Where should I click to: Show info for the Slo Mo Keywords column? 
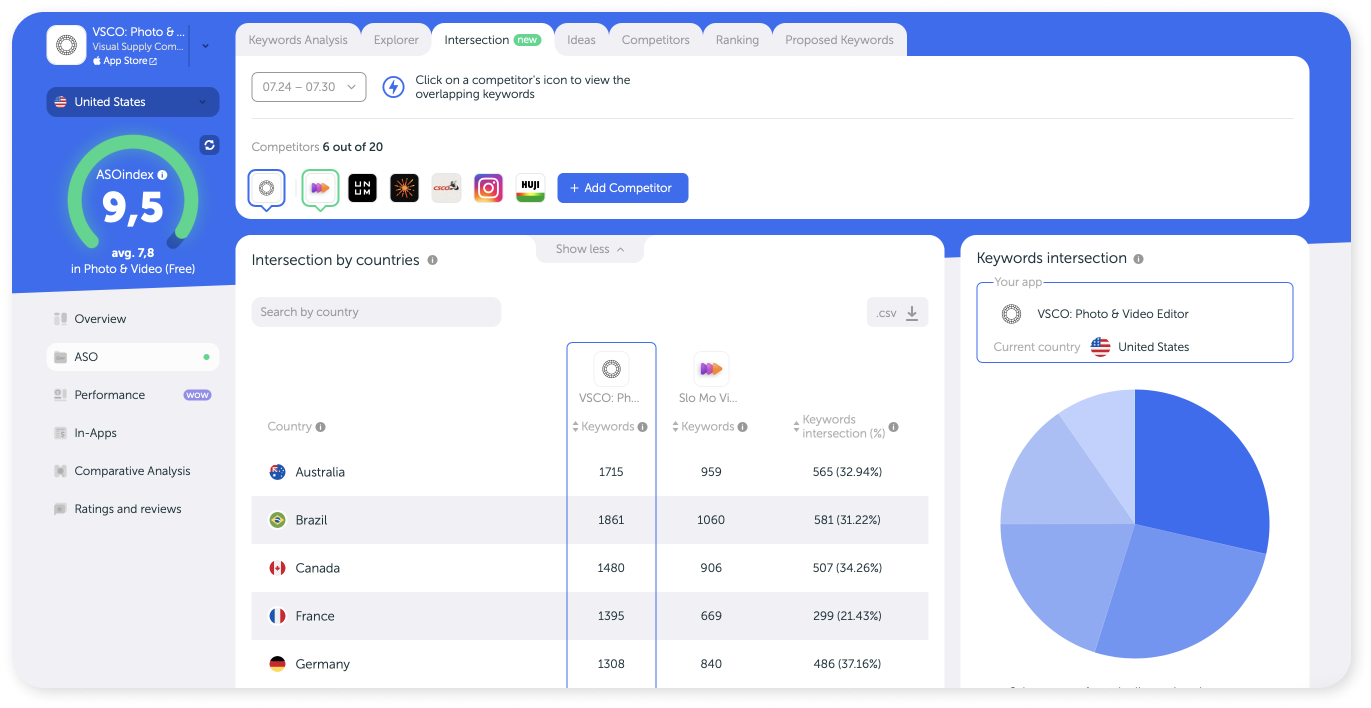point(743,427)
